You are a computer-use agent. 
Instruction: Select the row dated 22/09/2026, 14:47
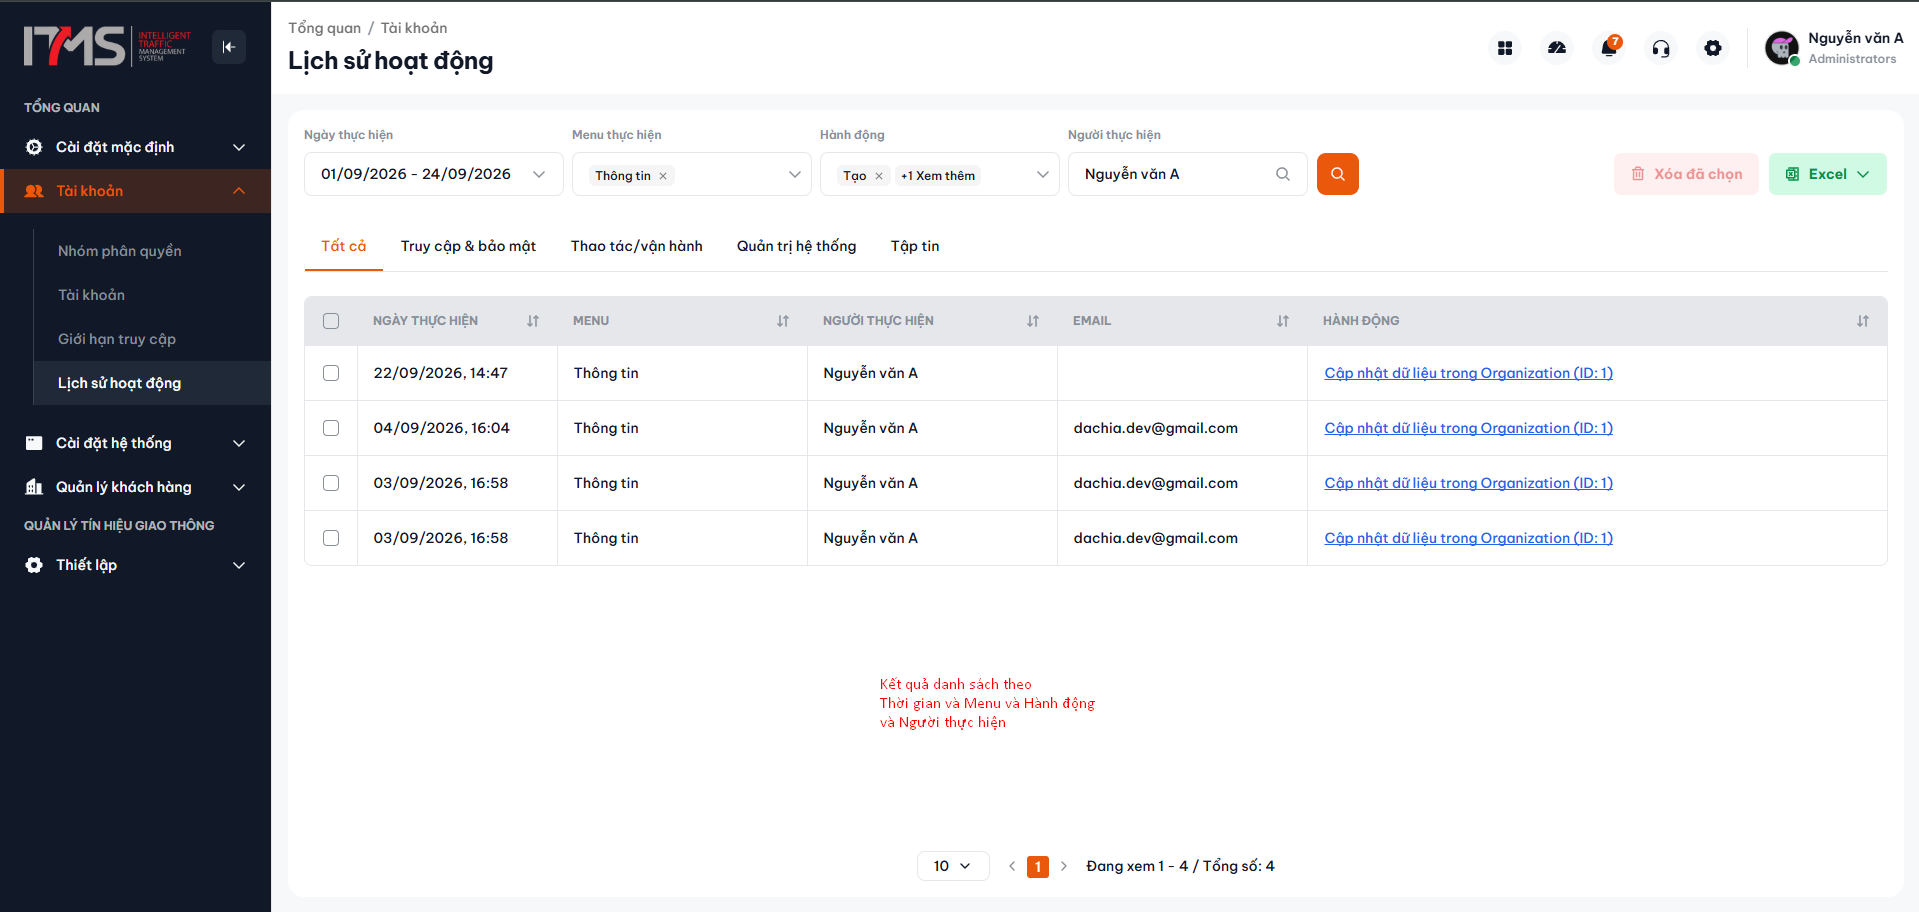[331, 373]
